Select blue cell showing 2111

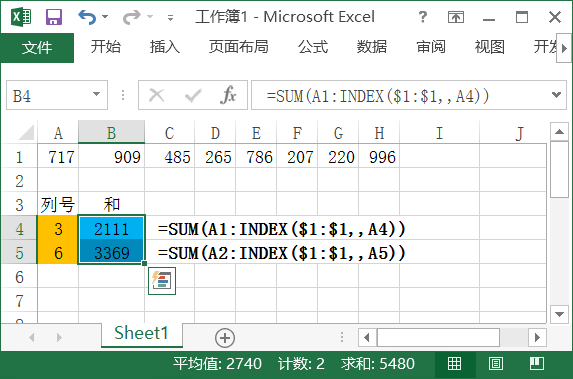[111, 229]
